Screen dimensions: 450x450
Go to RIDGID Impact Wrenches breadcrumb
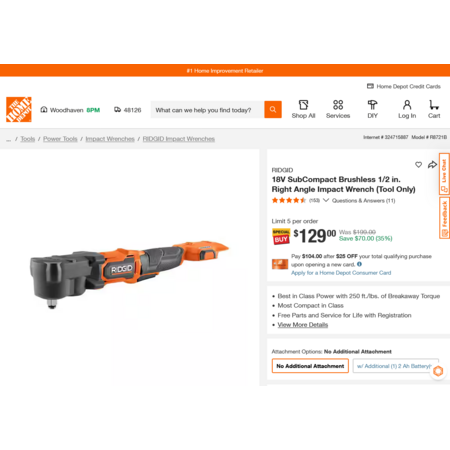[x=179, y=139]
